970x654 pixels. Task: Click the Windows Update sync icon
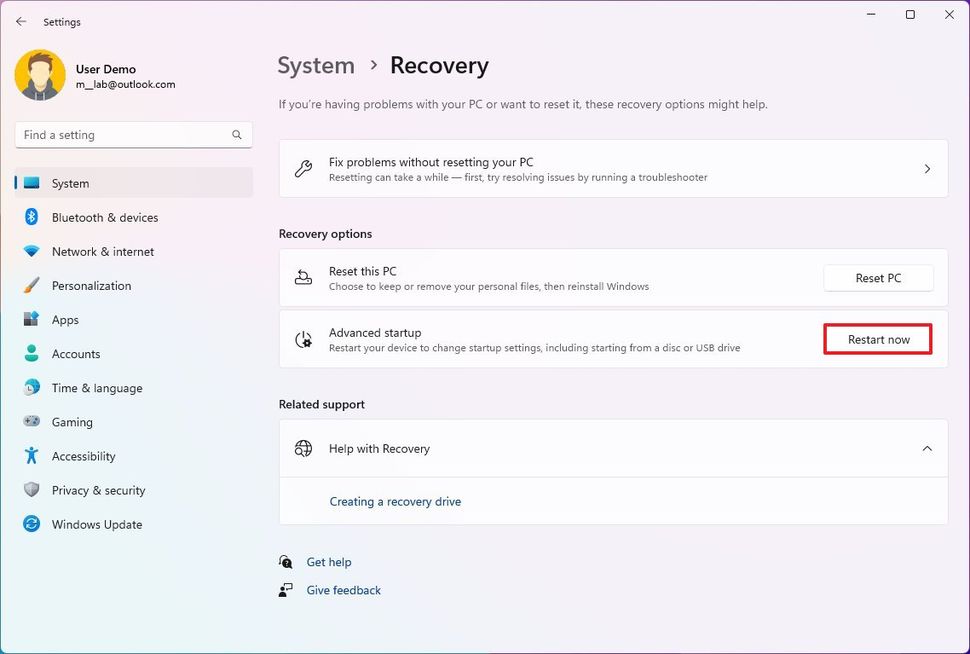point(31,524)
